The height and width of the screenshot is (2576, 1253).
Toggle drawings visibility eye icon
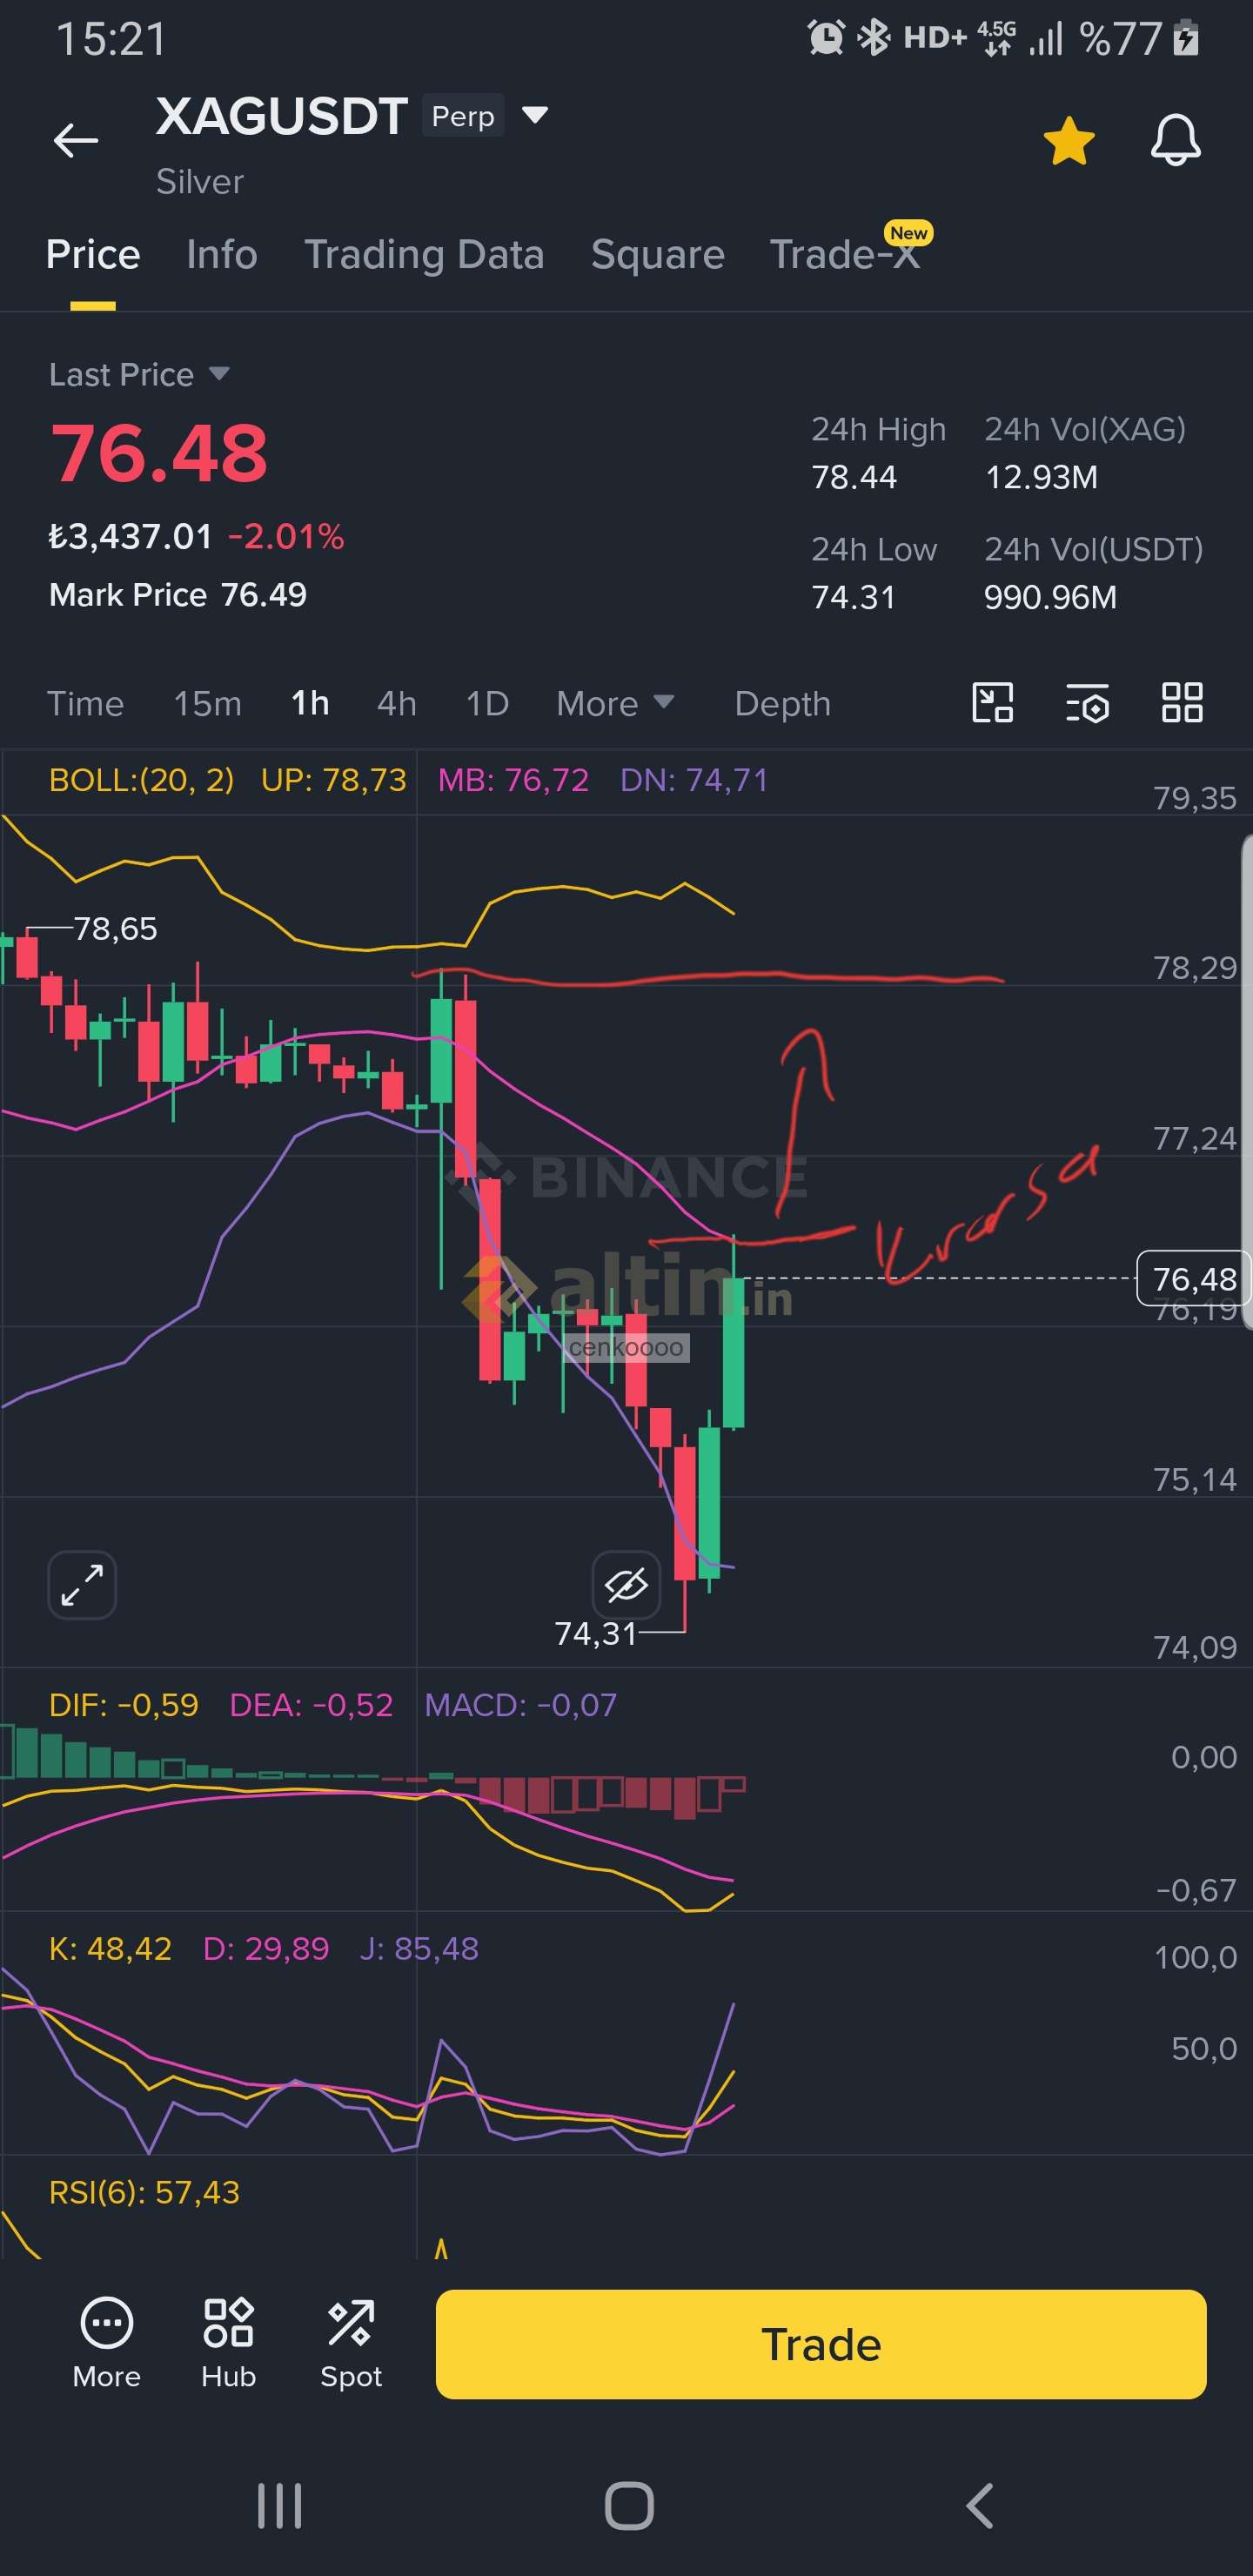(x=626, y=1585)
